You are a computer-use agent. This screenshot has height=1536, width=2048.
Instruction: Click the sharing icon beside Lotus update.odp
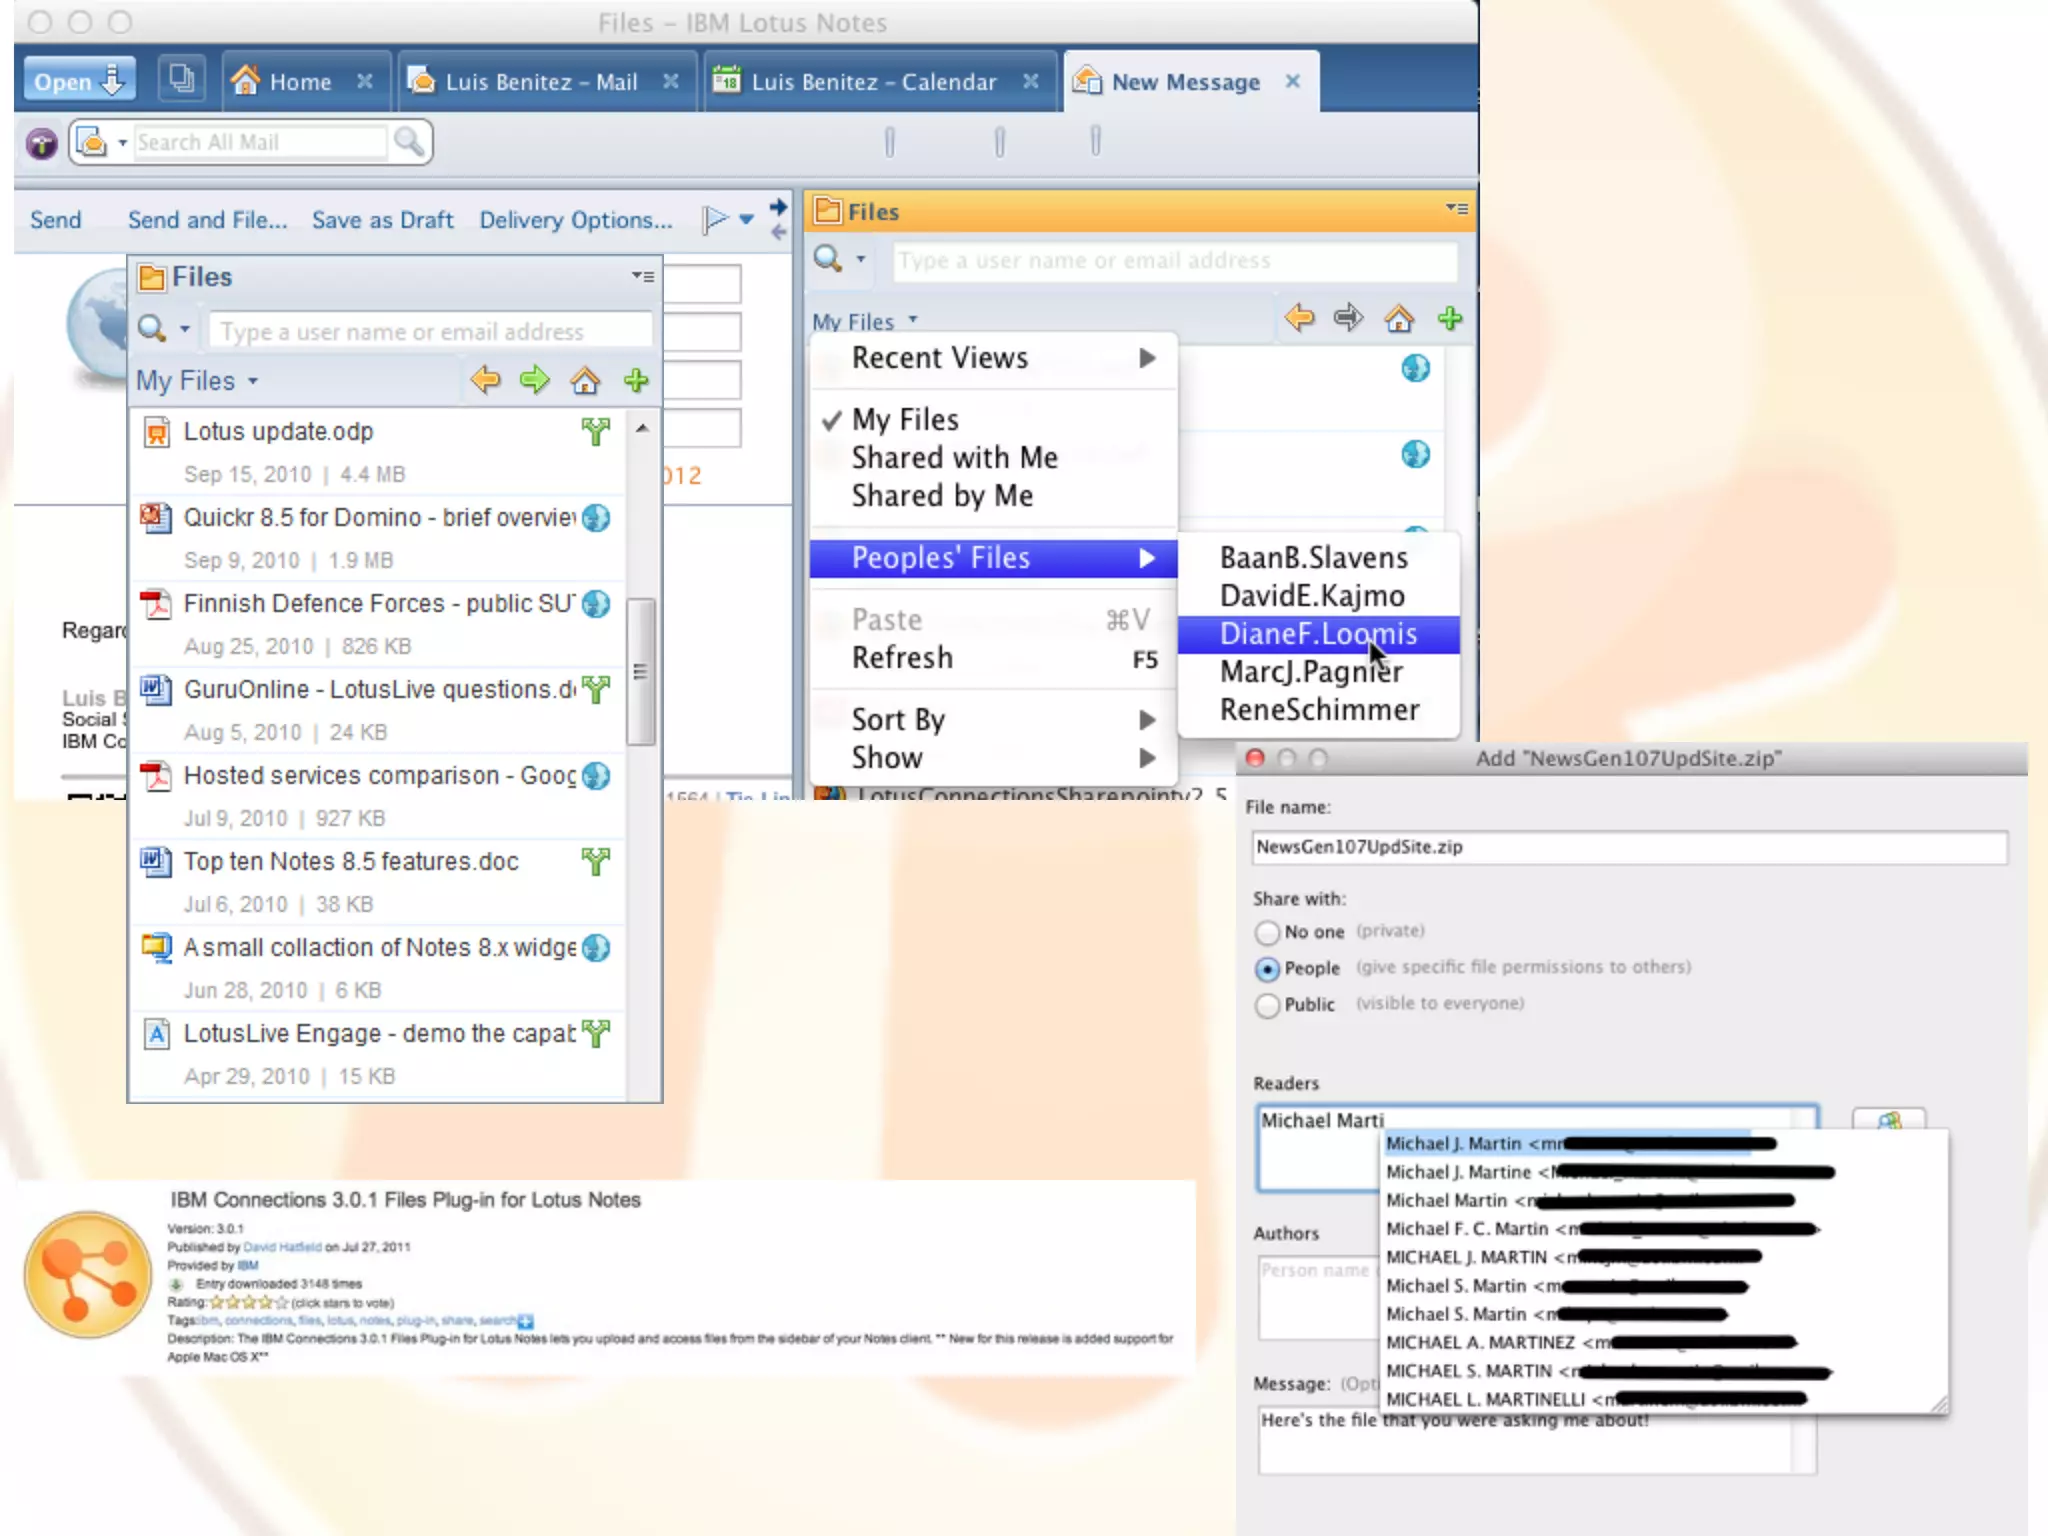point(596,431)
